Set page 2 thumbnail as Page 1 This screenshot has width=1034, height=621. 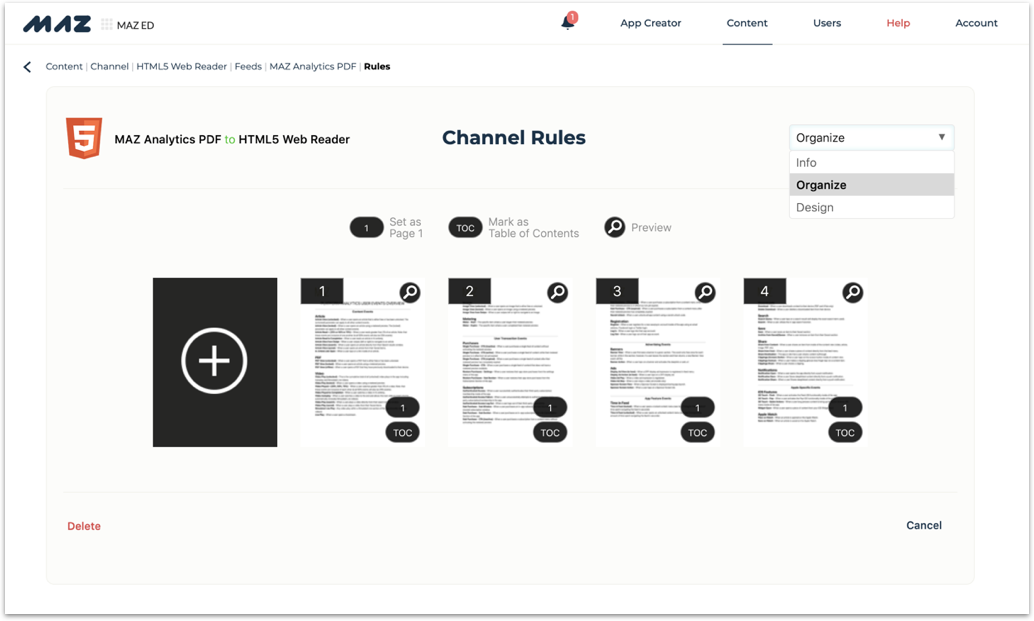pos(550,408)
